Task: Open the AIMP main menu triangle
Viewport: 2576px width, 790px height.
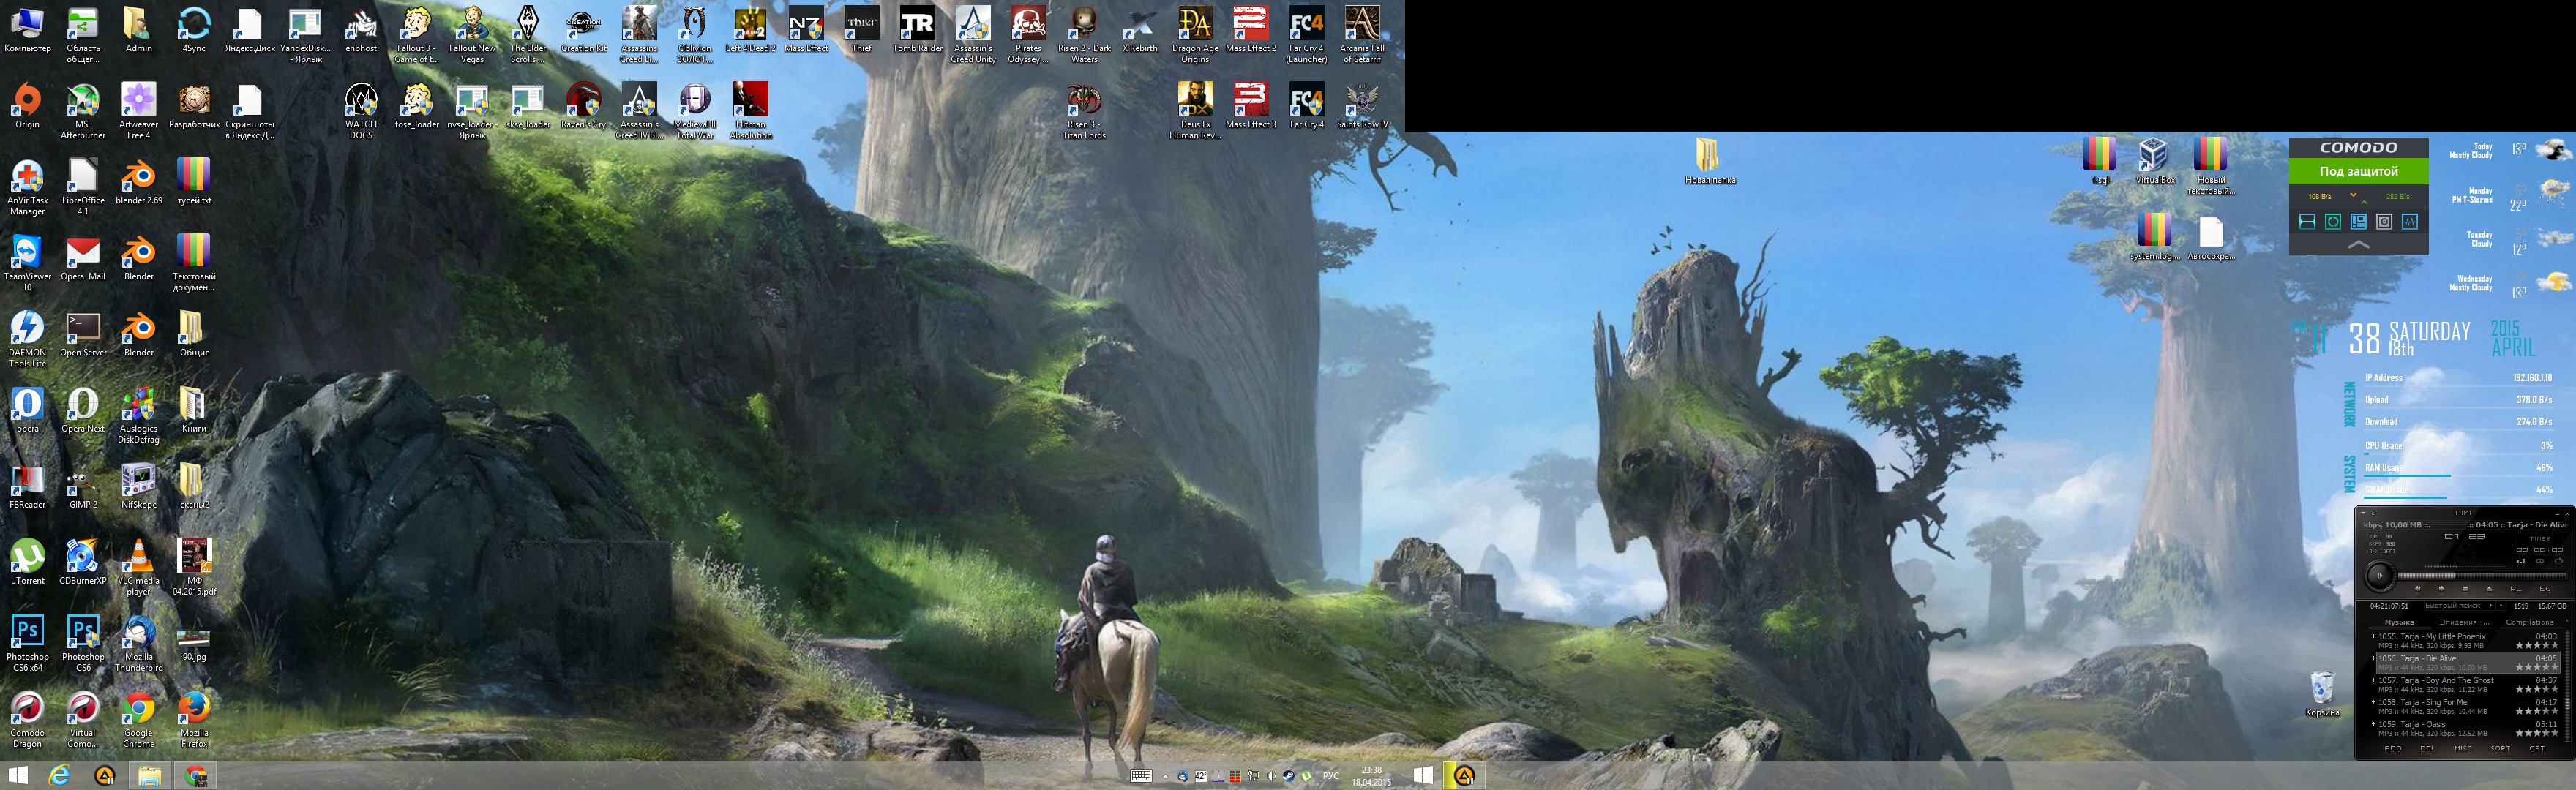Action: 2363,514
